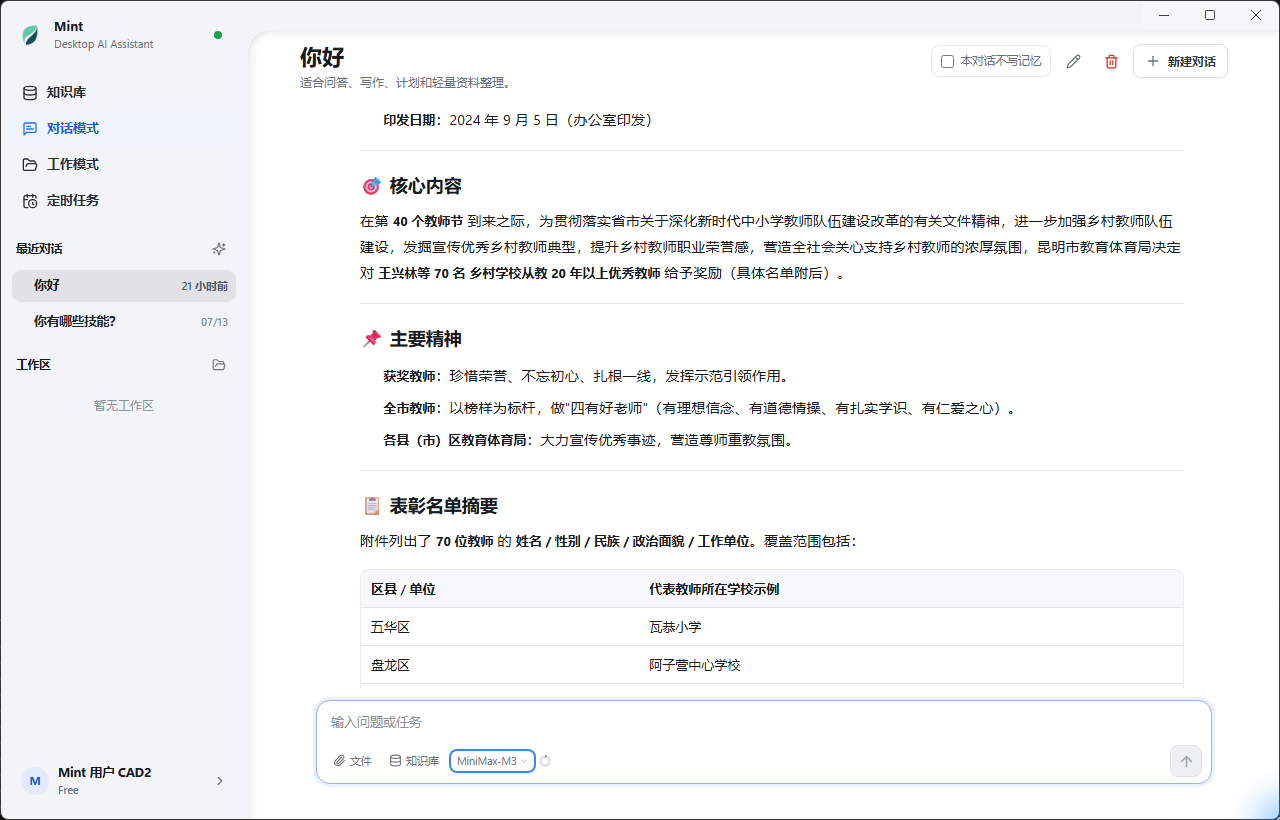Image resolution: width=1280 pixels, height=820 pixels.
Task: Click the red trash delete icon
Action: click(1111, 61)
